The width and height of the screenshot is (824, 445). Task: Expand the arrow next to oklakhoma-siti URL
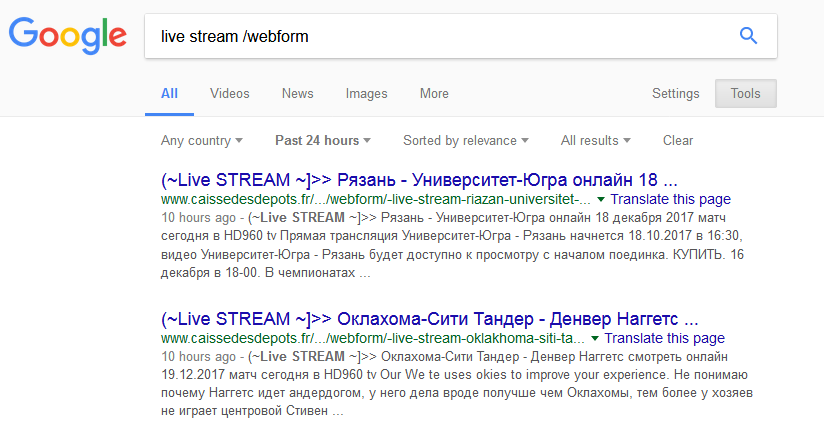click(x=595, y=338)
